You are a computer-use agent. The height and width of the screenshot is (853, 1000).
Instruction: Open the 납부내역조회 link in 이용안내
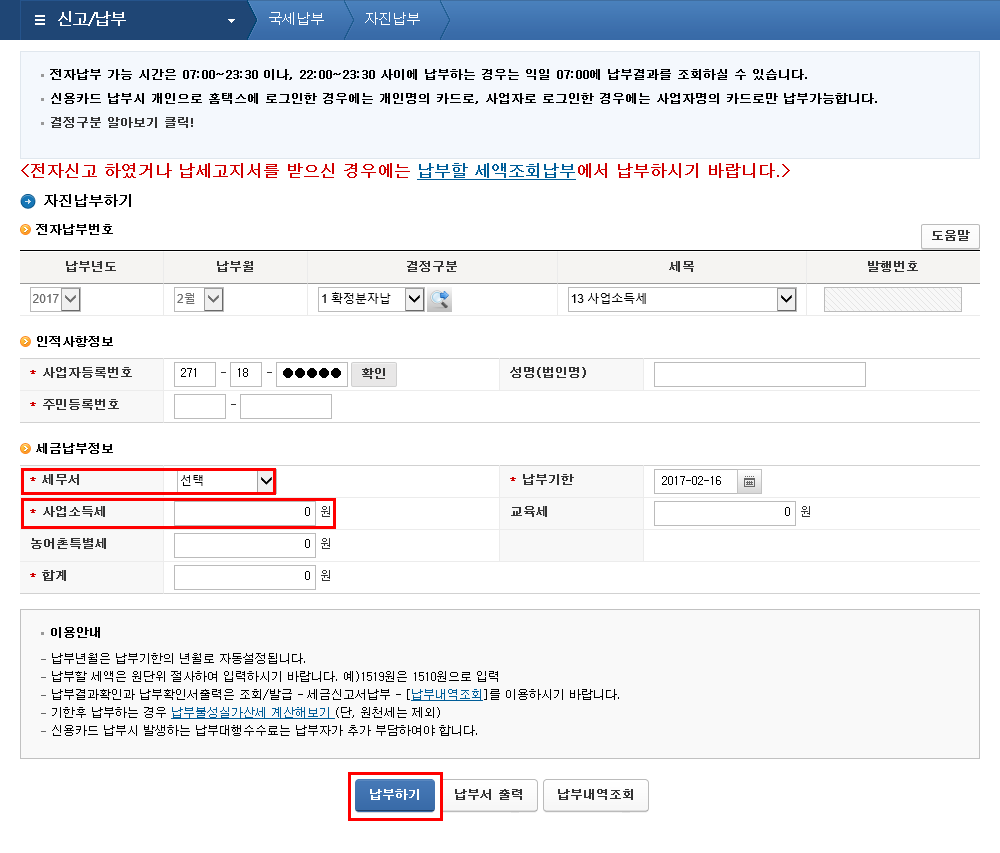click(446, 694)
